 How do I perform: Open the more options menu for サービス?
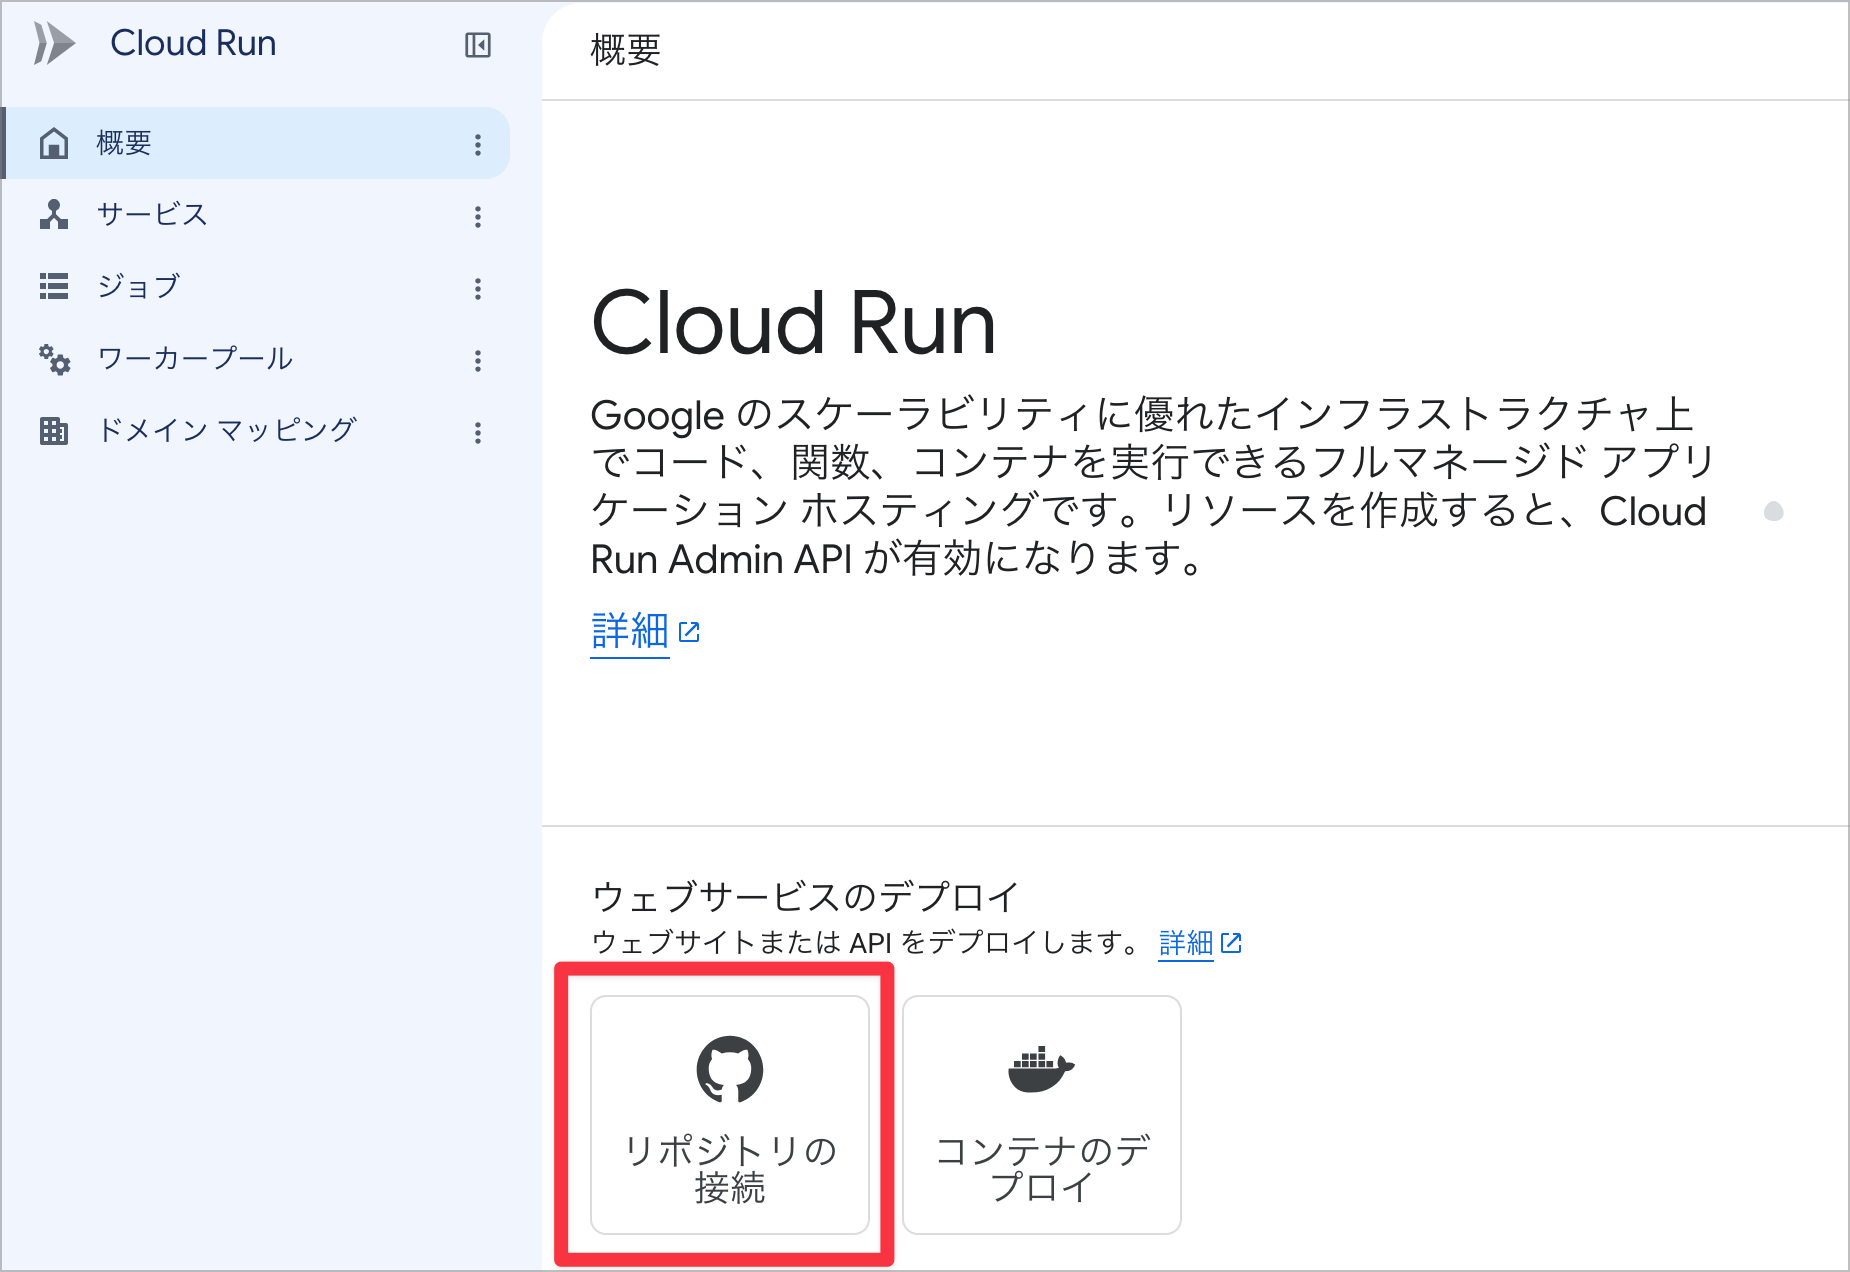tap(478, 217)
